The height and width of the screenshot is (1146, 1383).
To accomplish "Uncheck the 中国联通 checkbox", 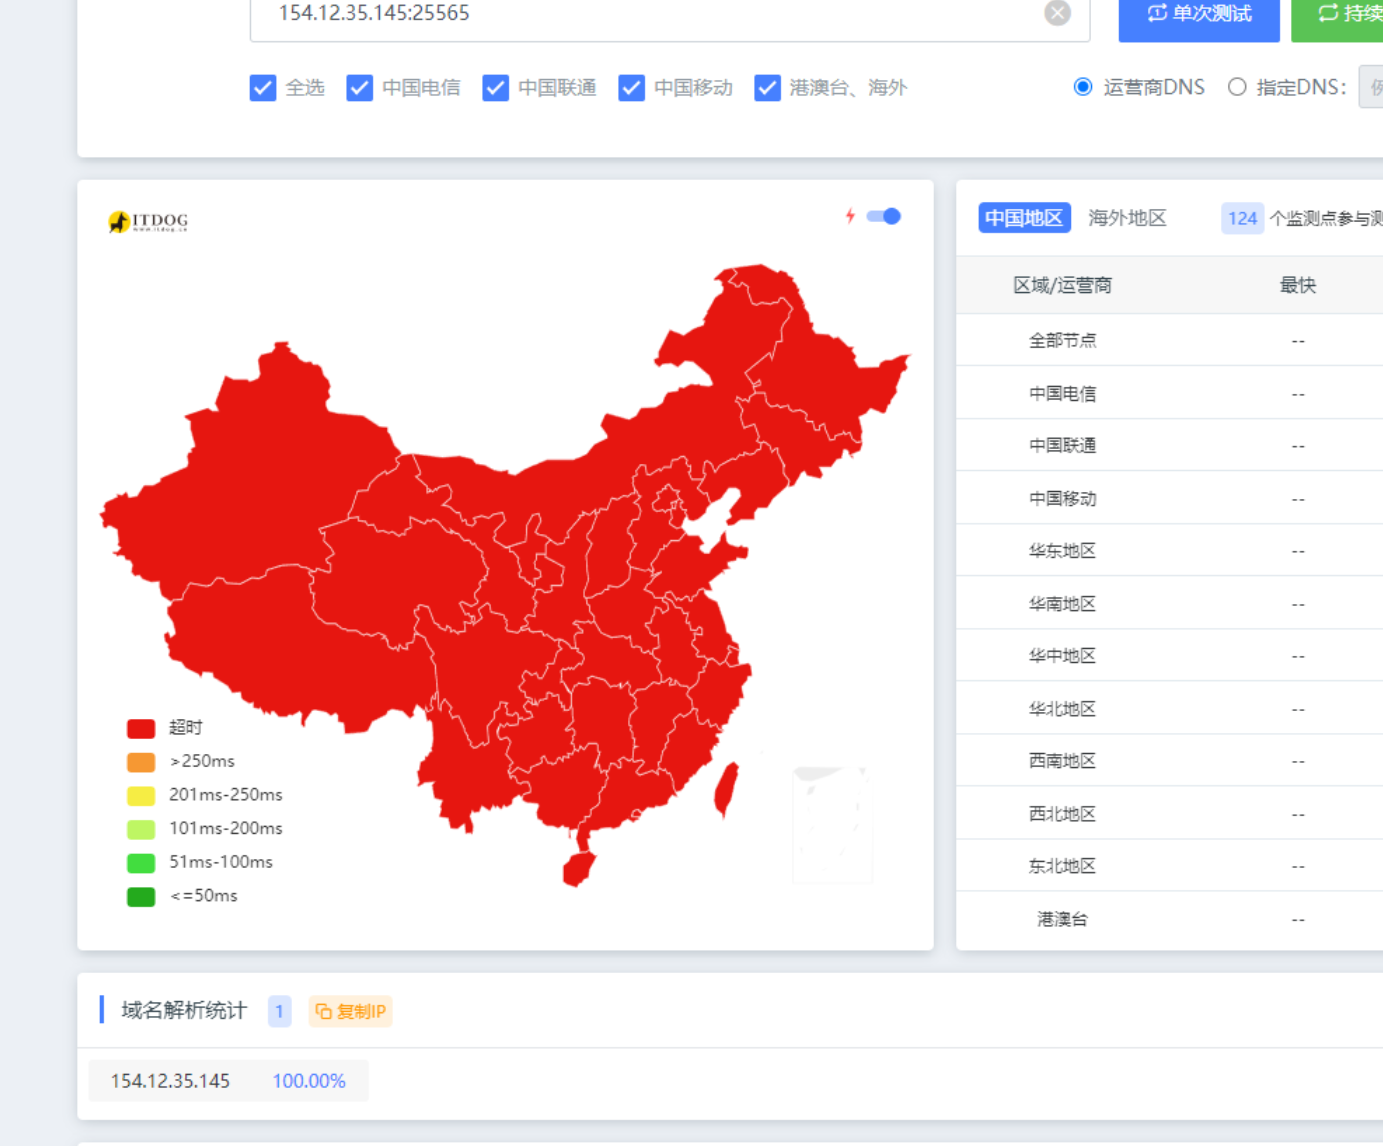I will click(x=496, y=88).
